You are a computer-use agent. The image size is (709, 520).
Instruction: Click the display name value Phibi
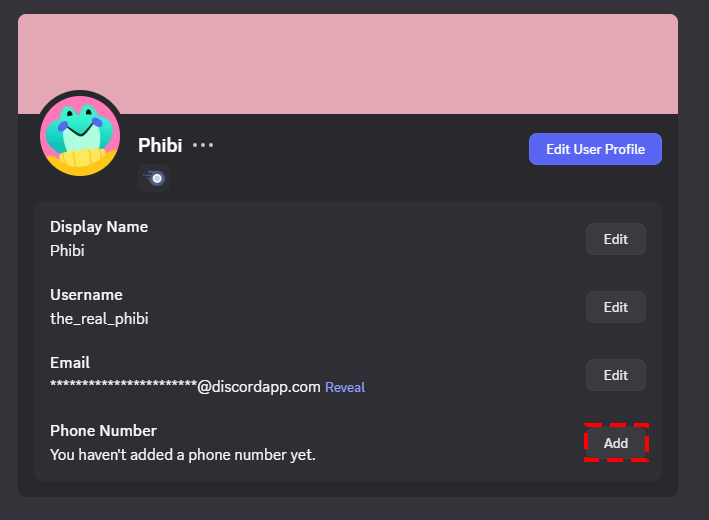pos(67,251)
